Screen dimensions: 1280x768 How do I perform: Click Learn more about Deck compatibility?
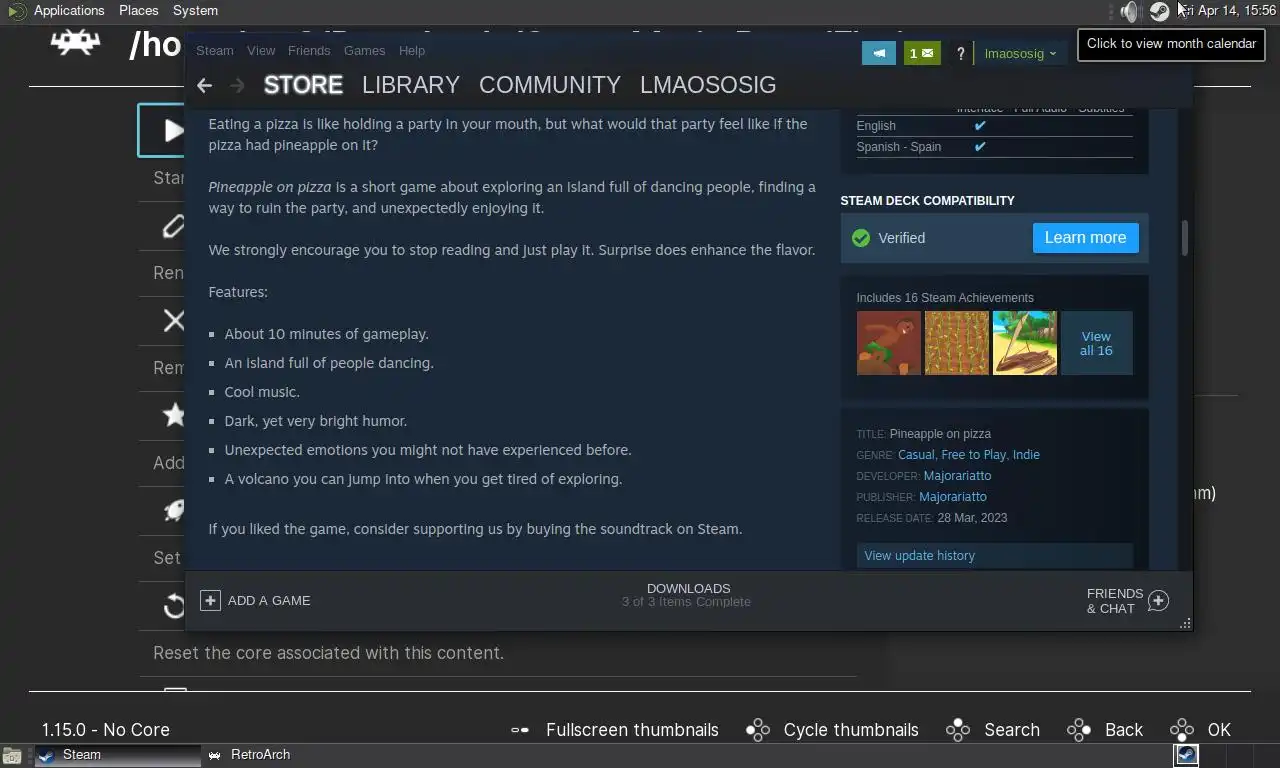pos(1085,238)
